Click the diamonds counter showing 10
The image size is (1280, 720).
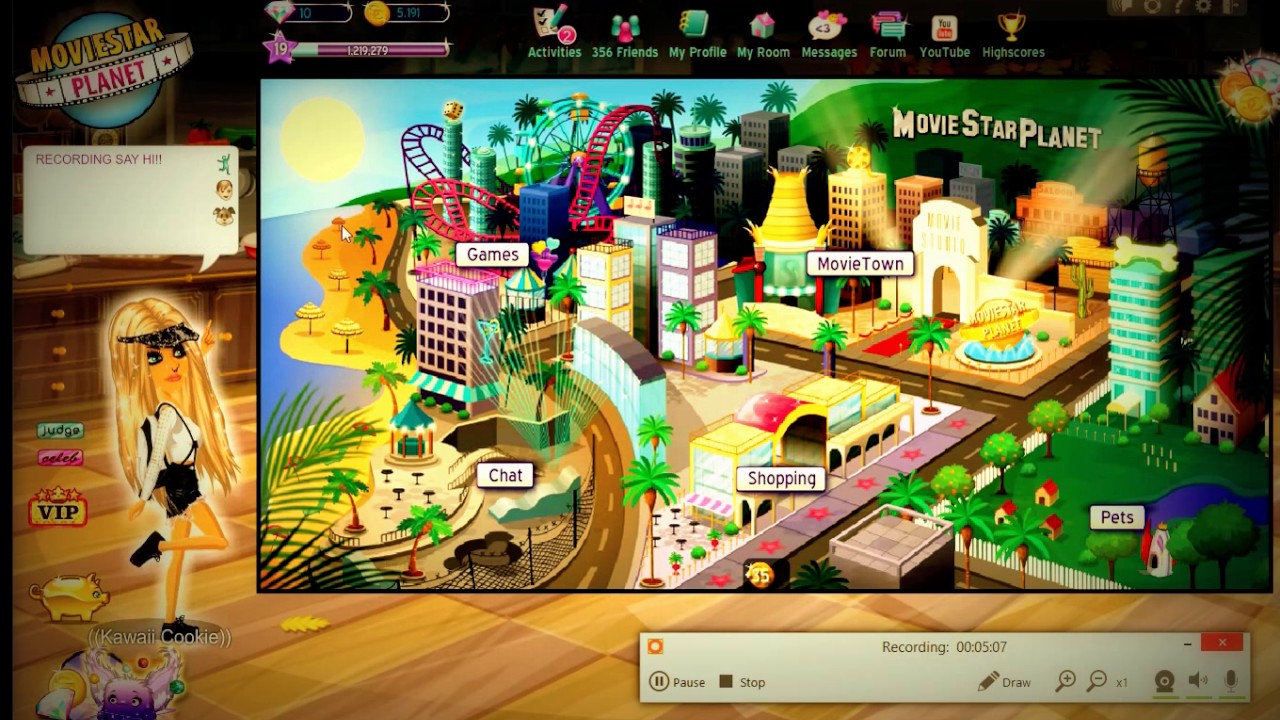pos(308,13)
